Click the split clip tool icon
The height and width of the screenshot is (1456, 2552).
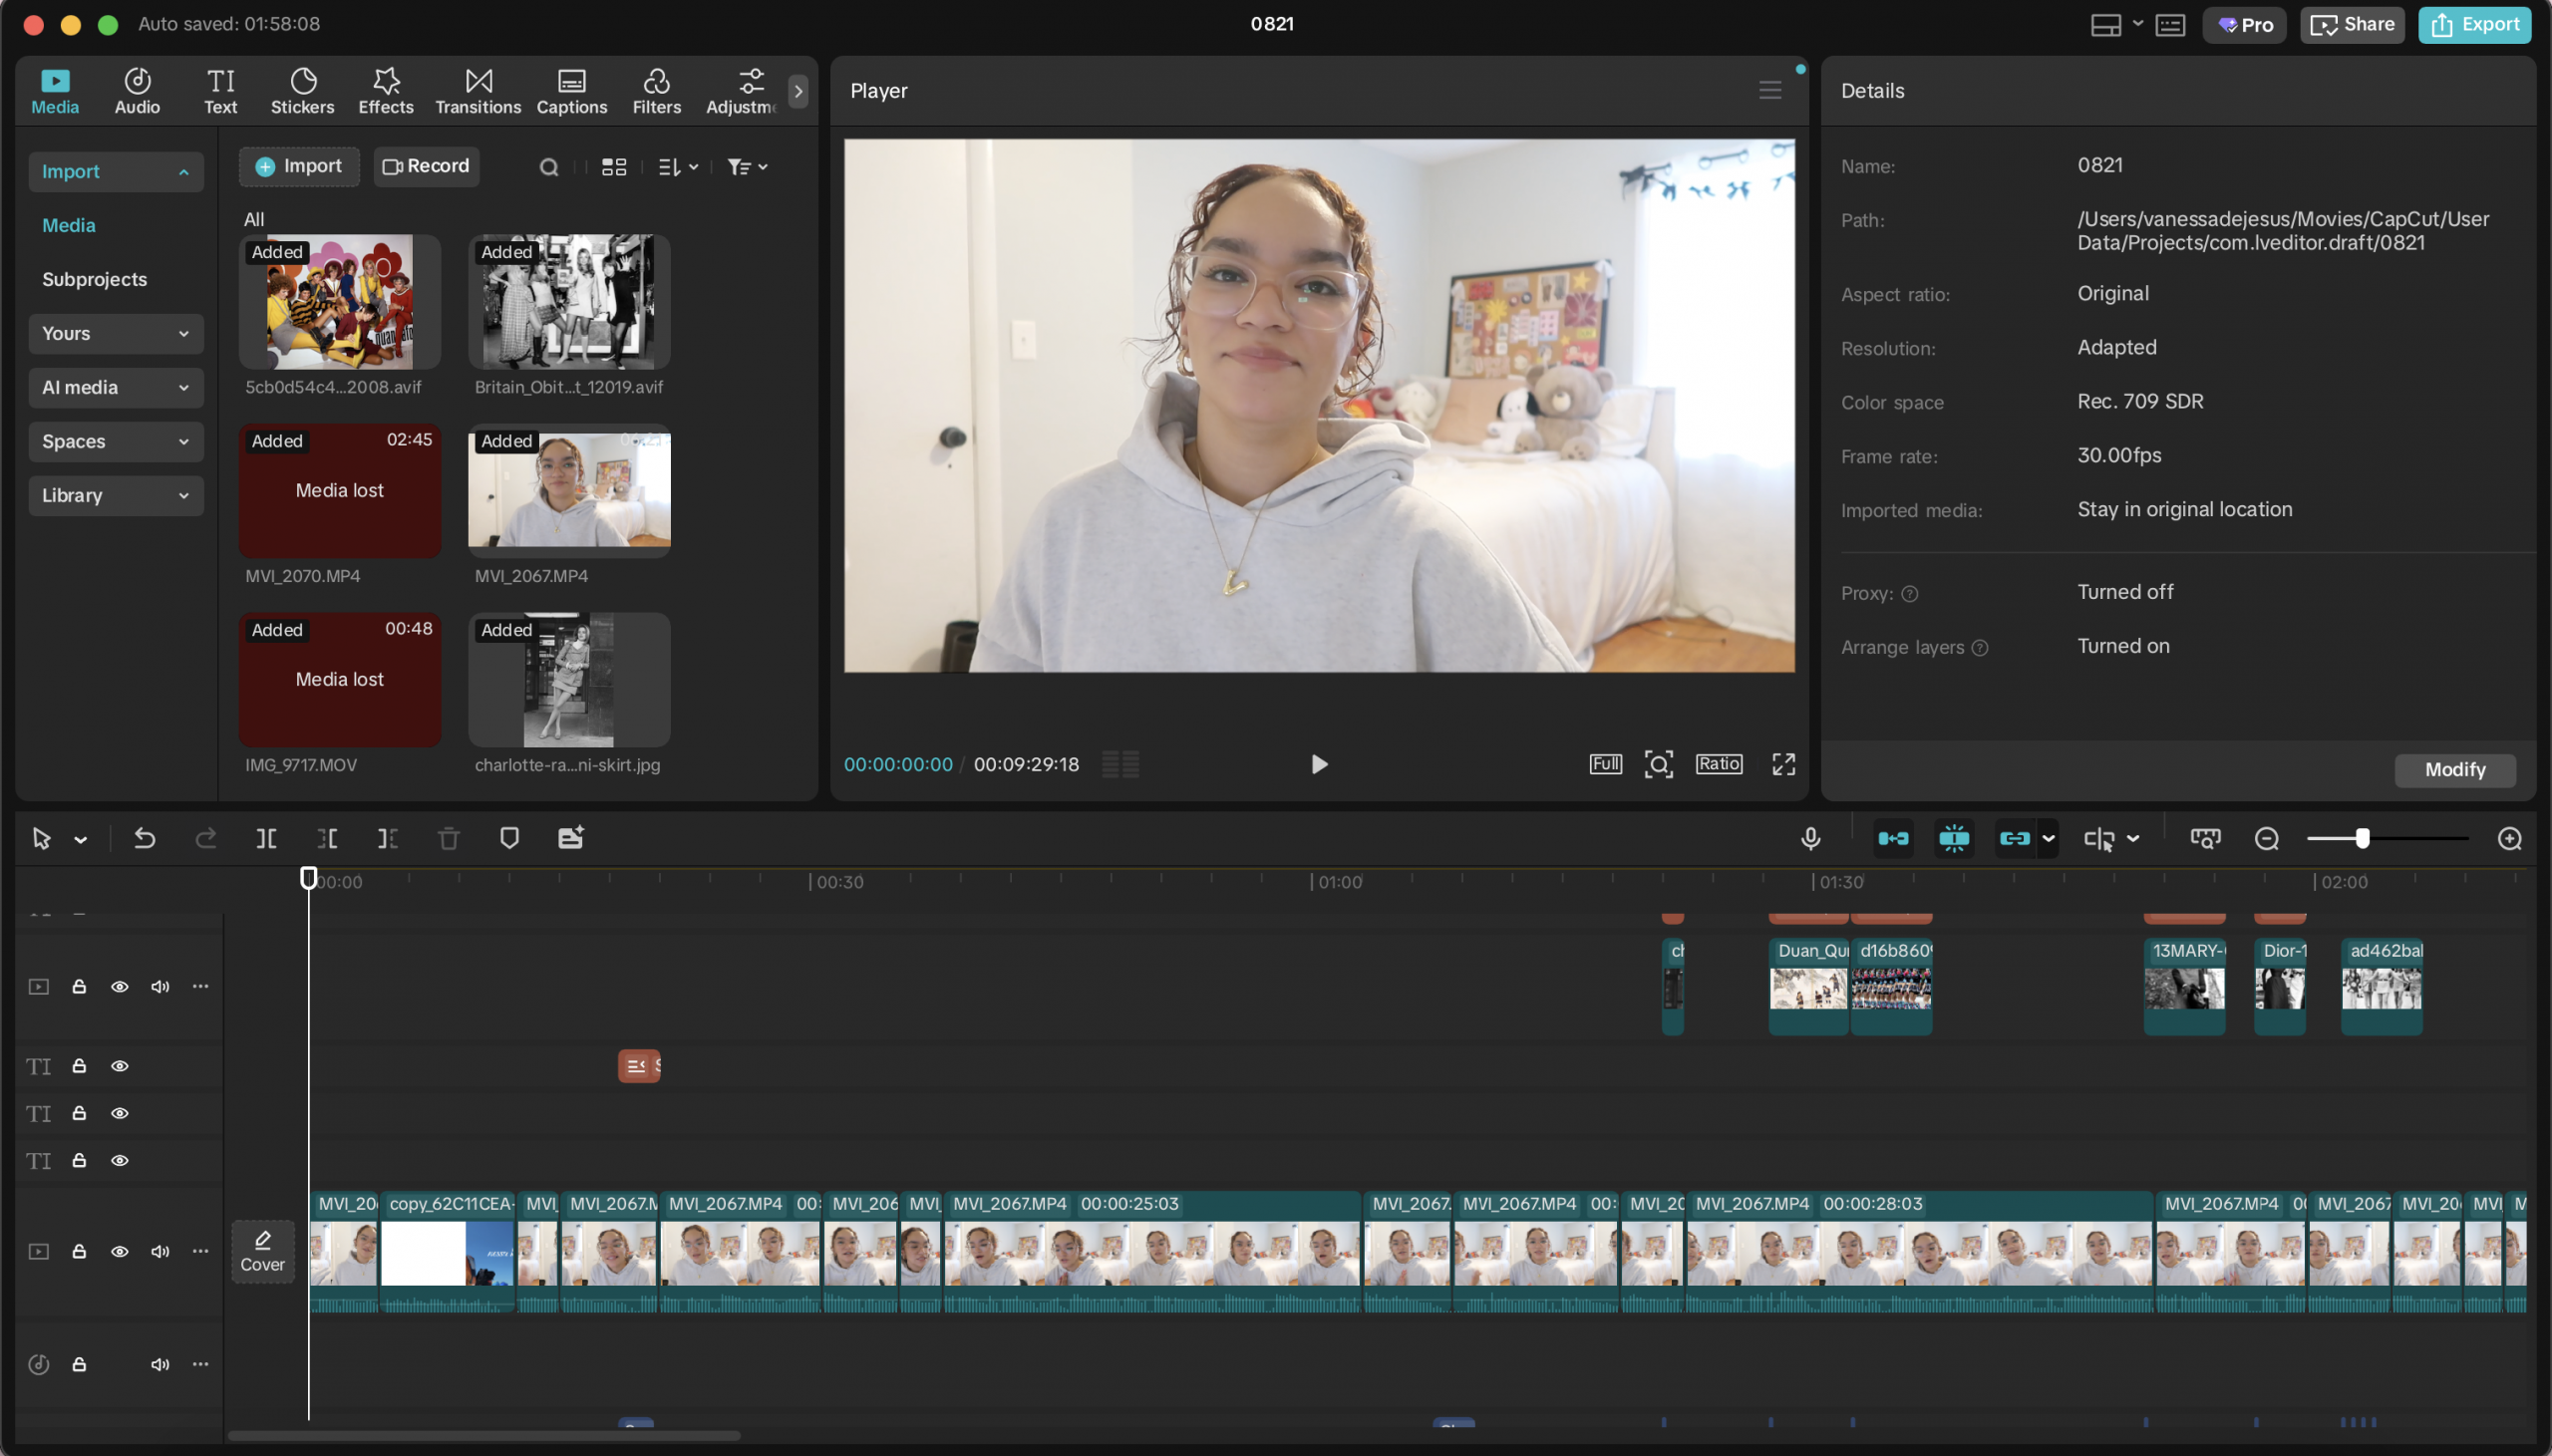pos(266,838)
